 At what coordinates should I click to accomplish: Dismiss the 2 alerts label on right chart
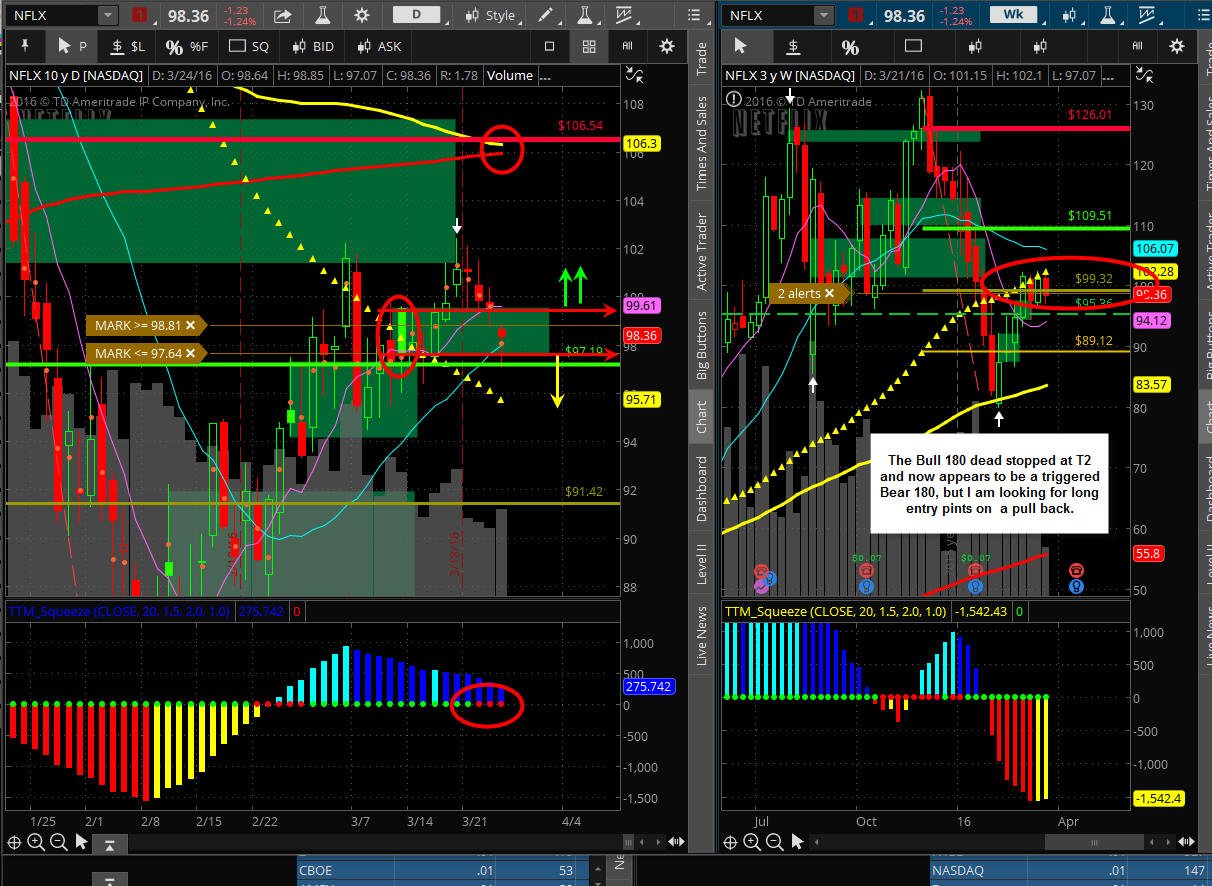coord(829,293)
